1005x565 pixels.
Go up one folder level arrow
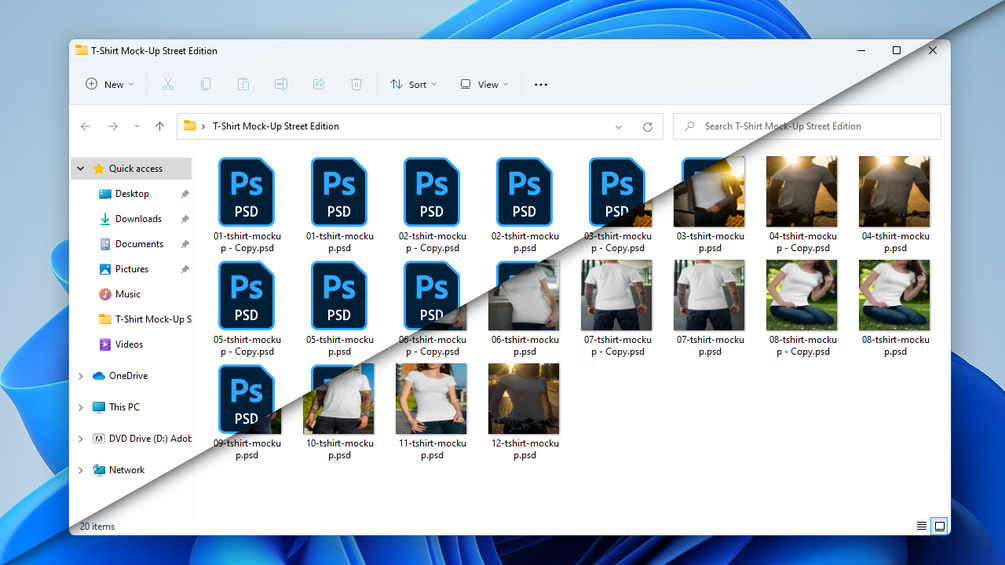(x=160, y=127)
